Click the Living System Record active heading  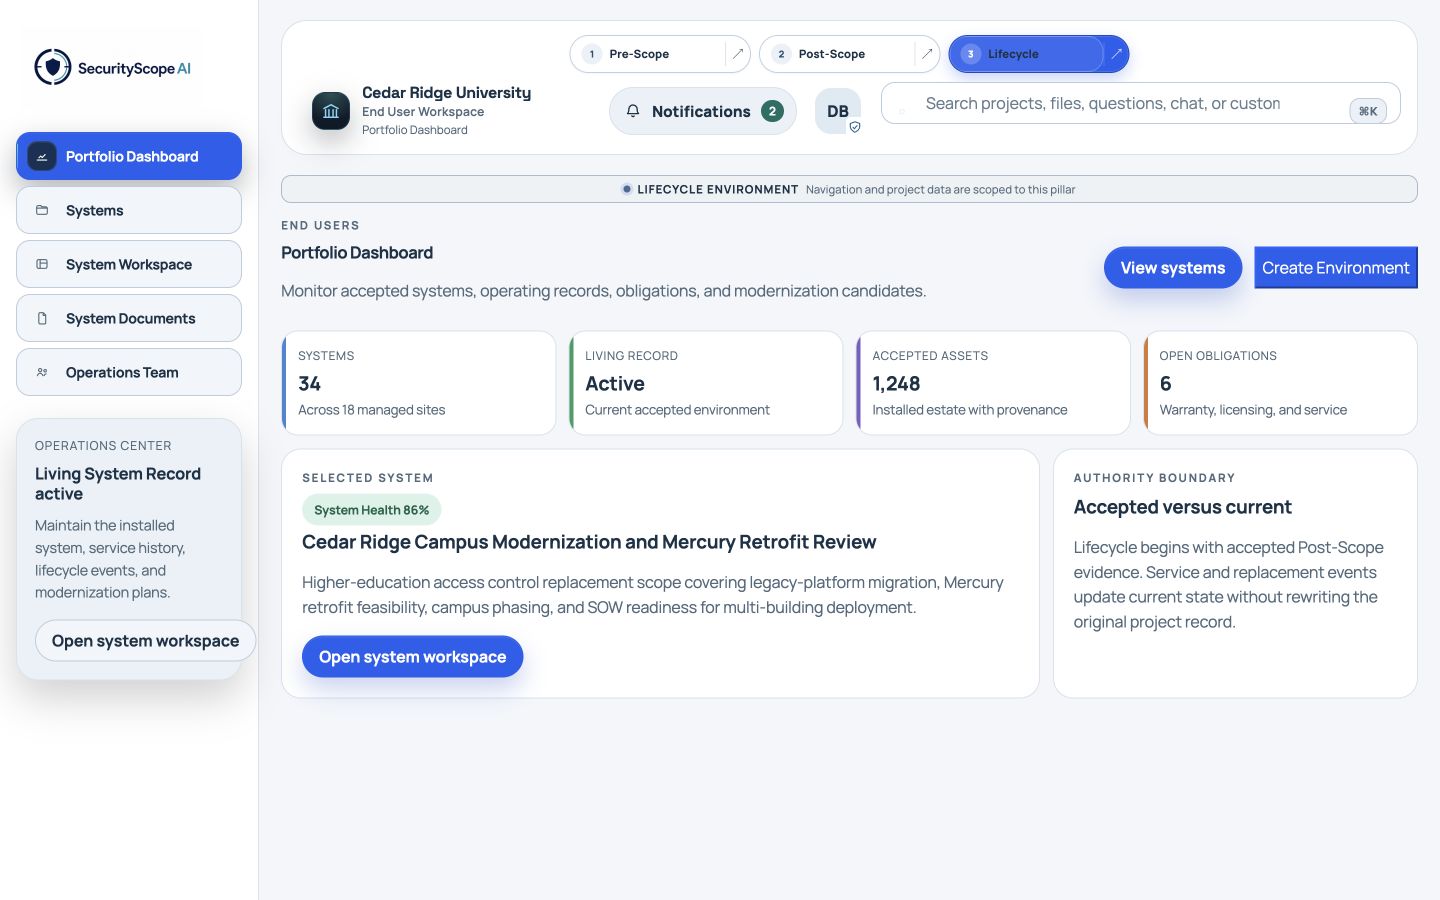[118, 484]
